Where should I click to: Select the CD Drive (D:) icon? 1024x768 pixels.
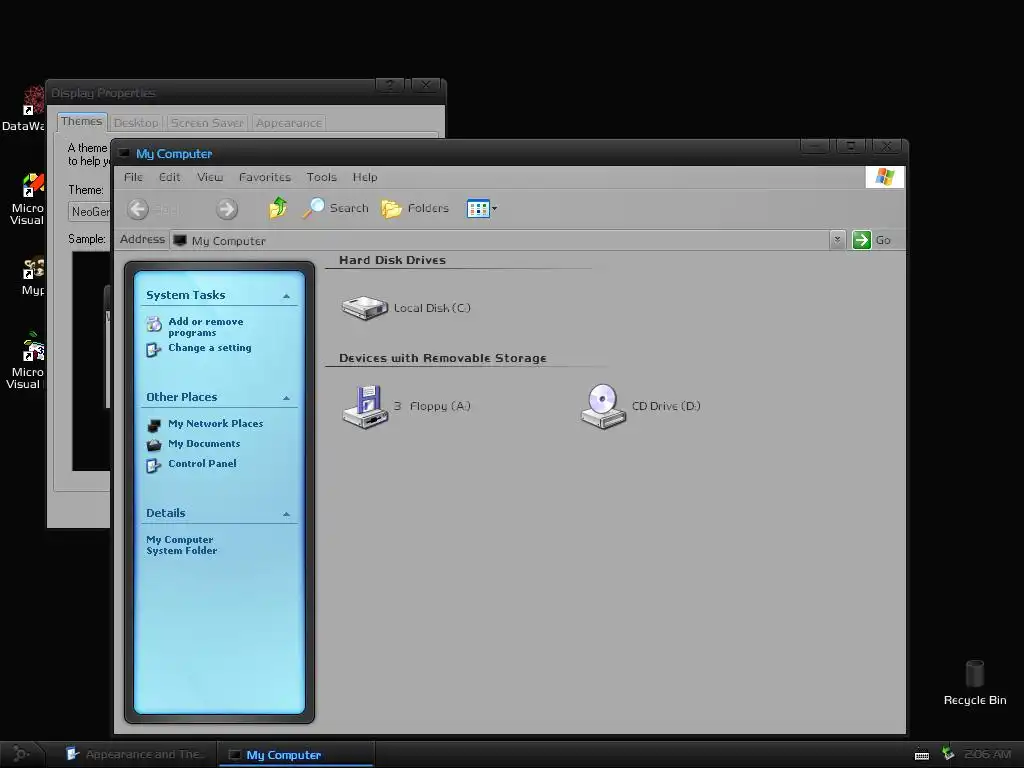603,406
